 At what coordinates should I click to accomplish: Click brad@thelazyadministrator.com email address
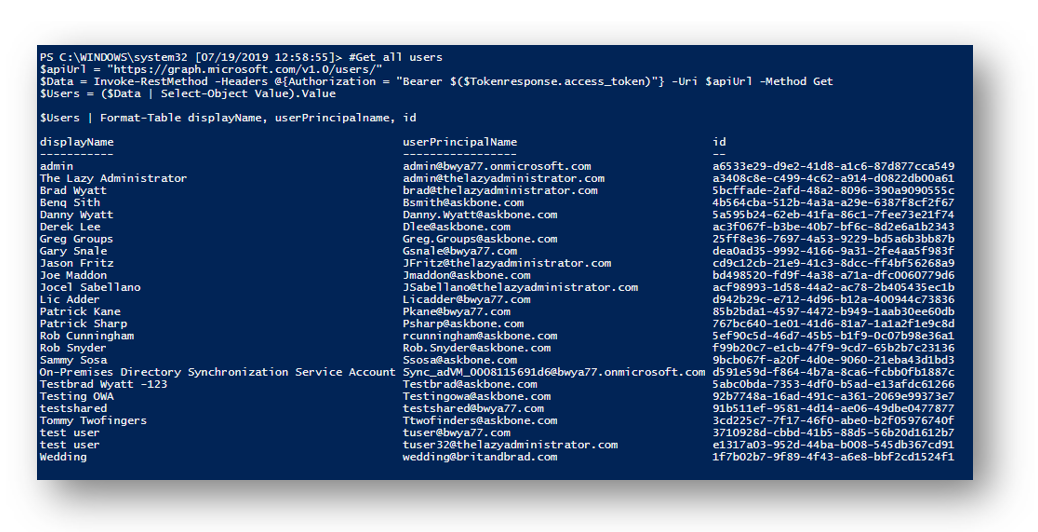[x=500, y=191]
